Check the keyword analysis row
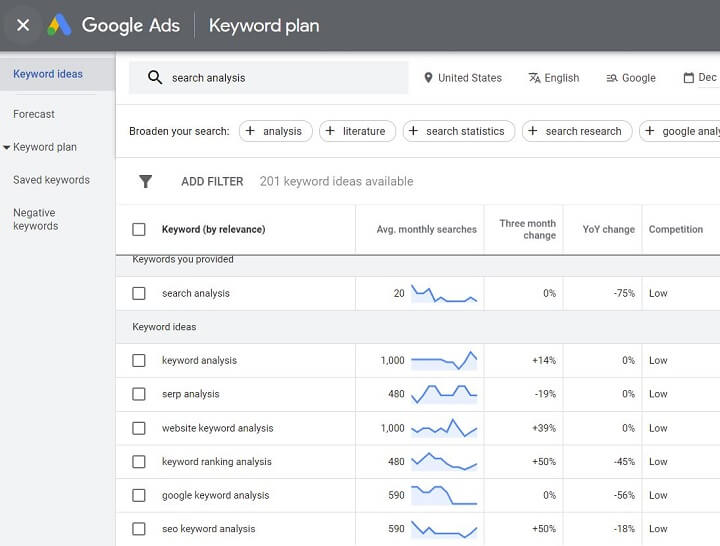 139,360
